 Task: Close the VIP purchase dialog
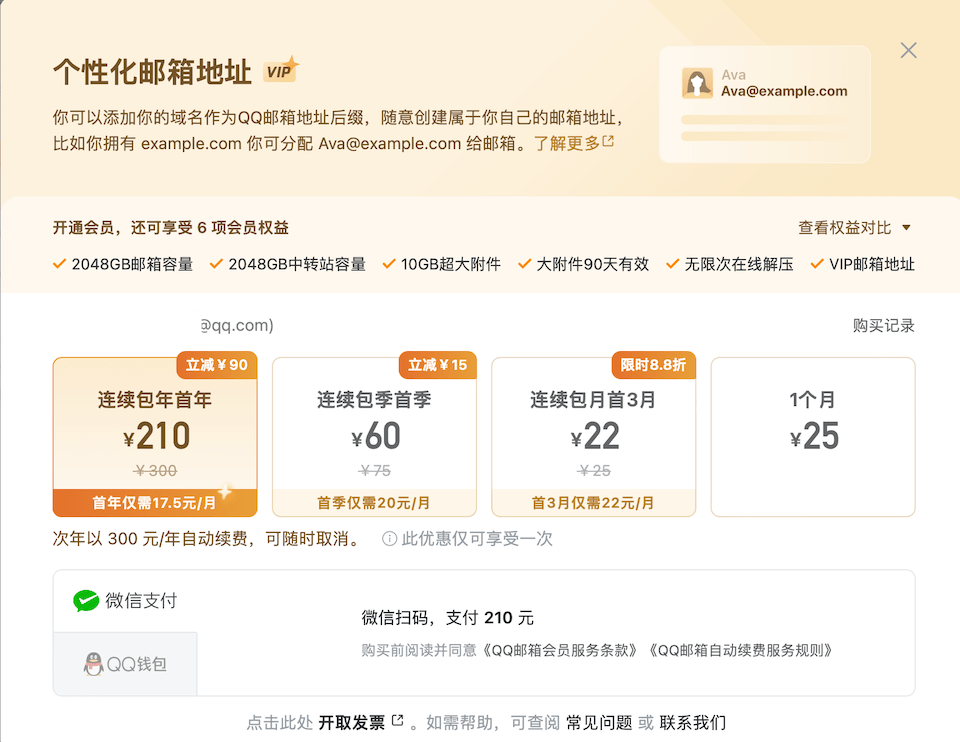pyautogui.click(x=909, y=50)
